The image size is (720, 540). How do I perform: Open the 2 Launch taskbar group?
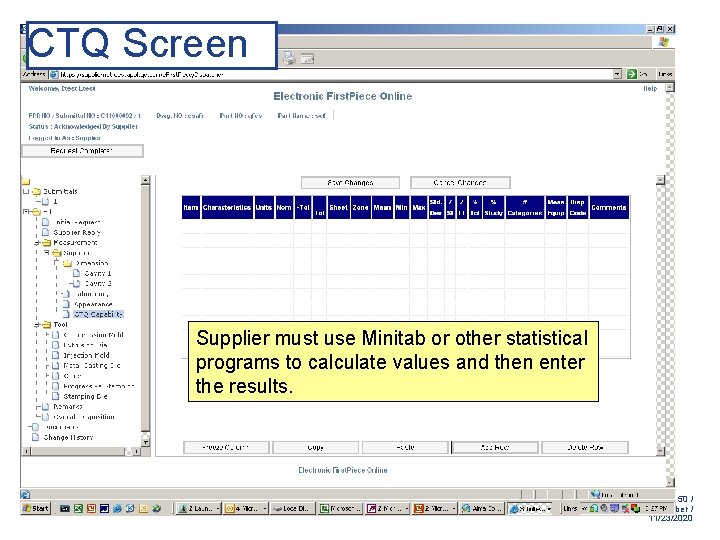pos(198,508)
